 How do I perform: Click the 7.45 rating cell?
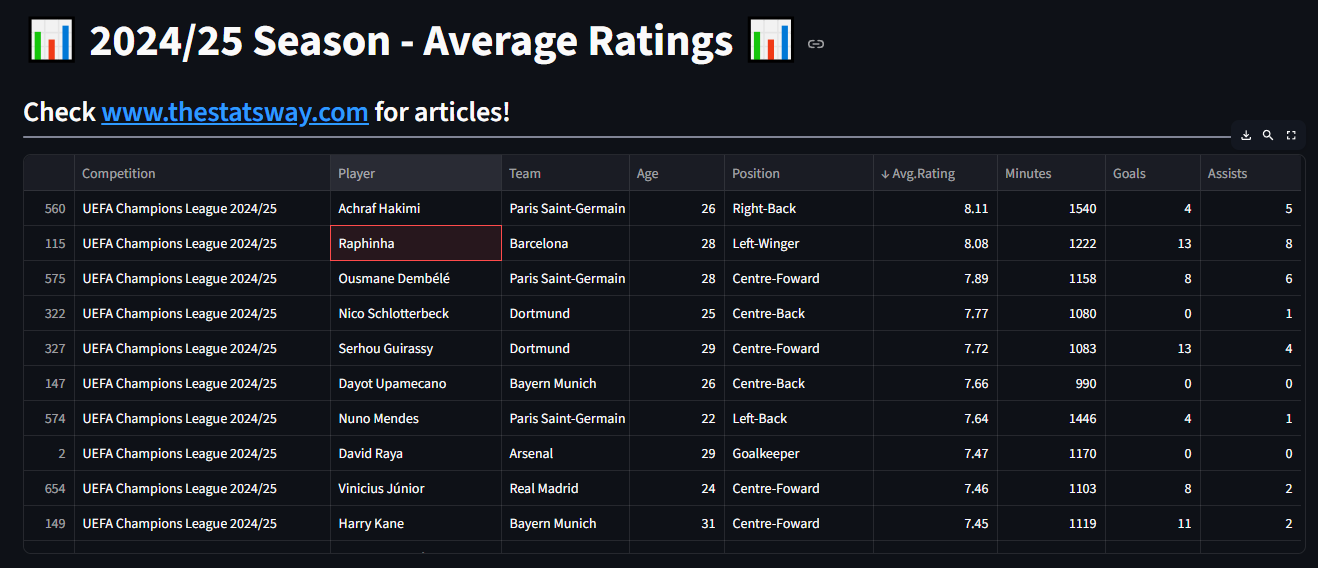[935, 523]
